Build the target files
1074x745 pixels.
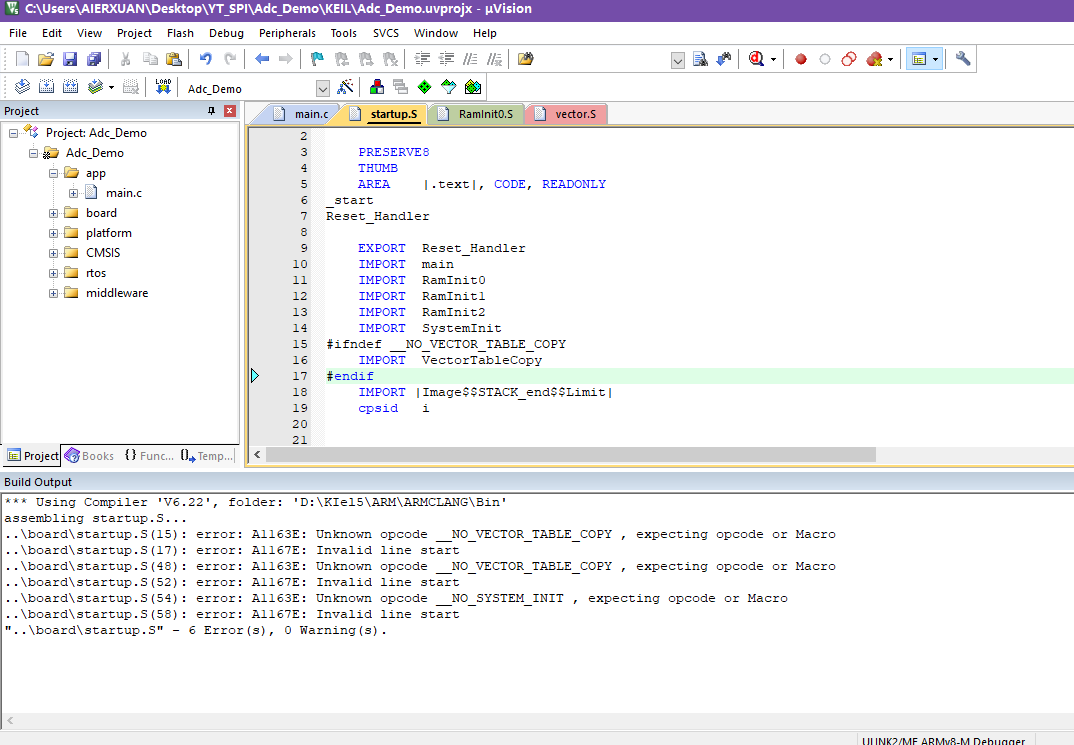[x=47, y=87]
